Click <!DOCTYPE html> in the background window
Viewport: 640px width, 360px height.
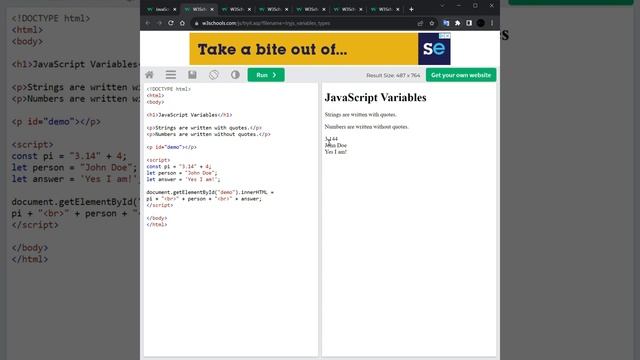coord(51,18)
